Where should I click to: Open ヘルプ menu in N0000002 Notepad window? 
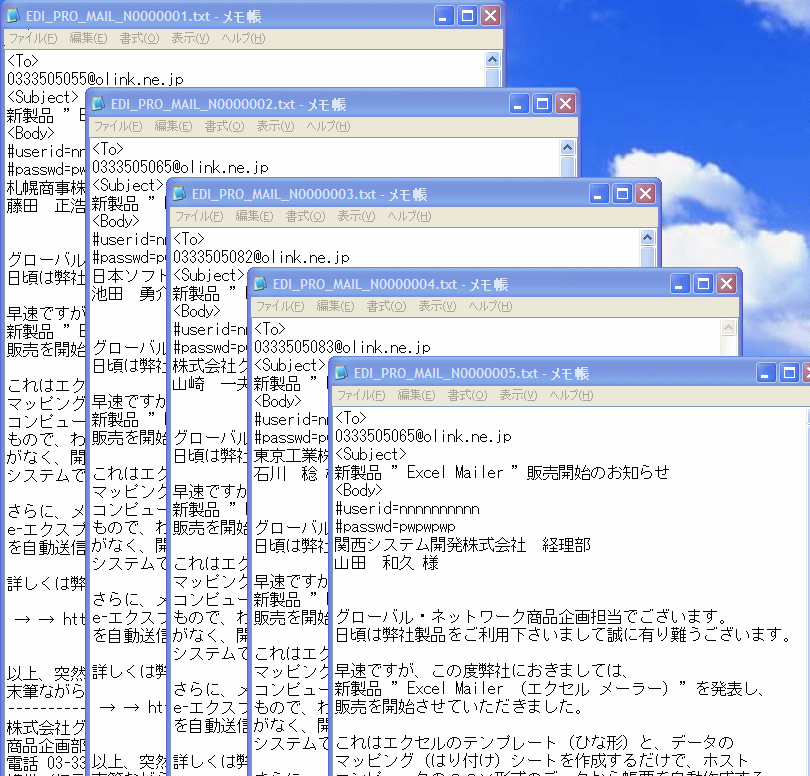coord(328,126)
